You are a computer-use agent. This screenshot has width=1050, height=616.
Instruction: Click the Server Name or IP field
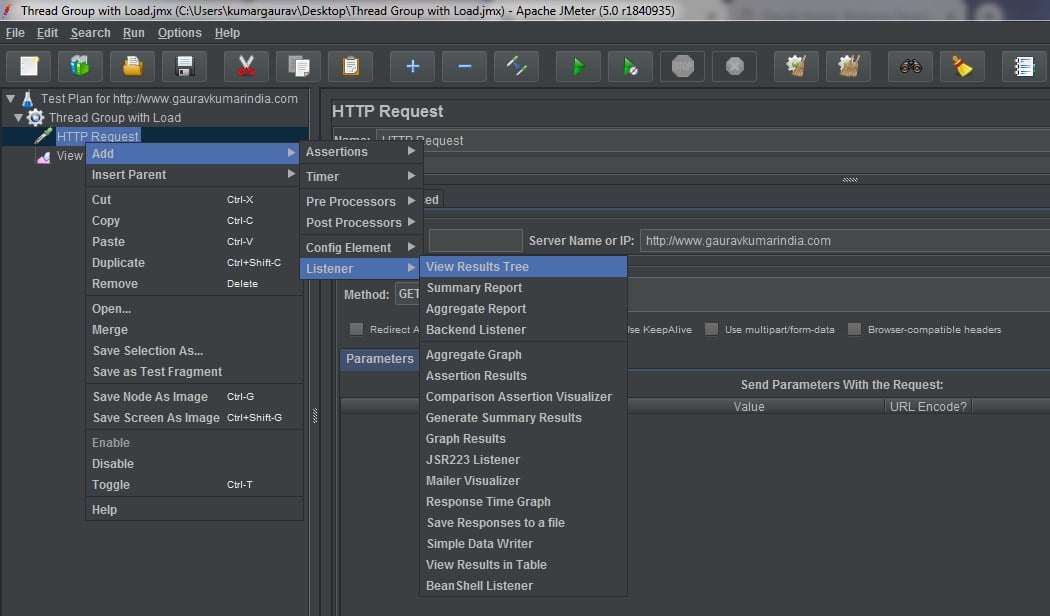coord(842,241)
